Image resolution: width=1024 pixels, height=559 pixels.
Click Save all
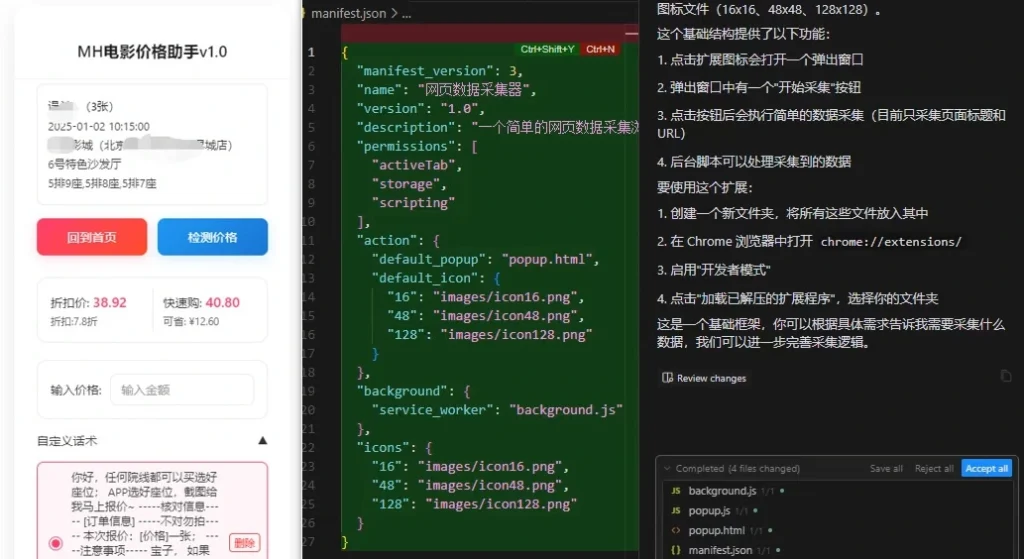pyautogui.click(x=886, y=468)
